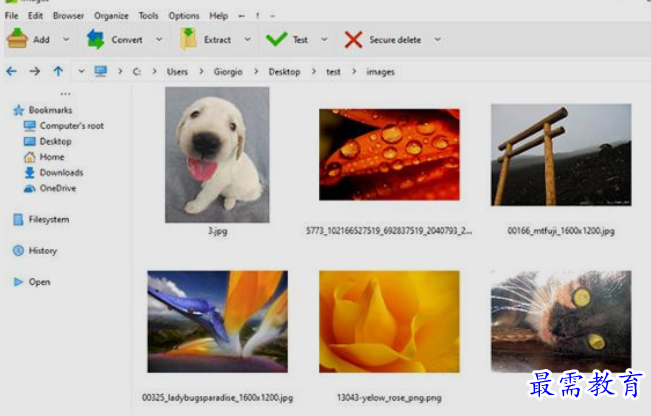This screenshot has height=416, width=651.
Task: Click file name 13043-yelow_rose_png.png
Action: pos(389,398)
